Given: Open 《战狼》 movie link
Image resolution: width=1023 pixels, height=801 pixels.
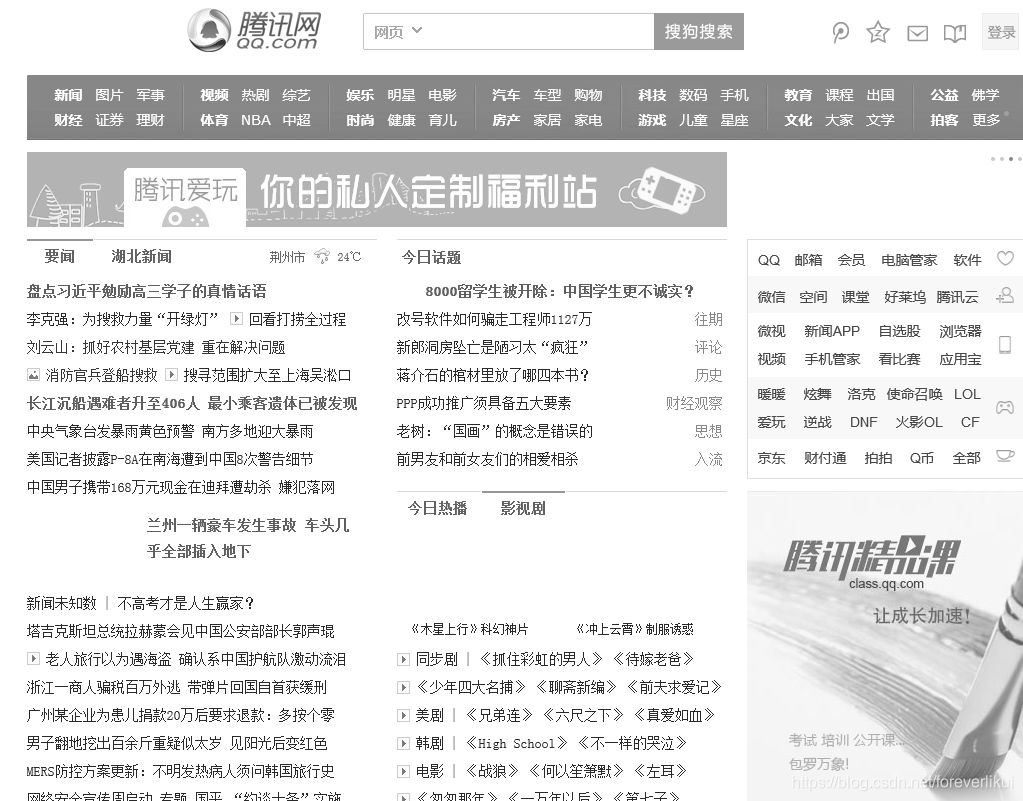Looking at the screenshot, I should point(492,772).
